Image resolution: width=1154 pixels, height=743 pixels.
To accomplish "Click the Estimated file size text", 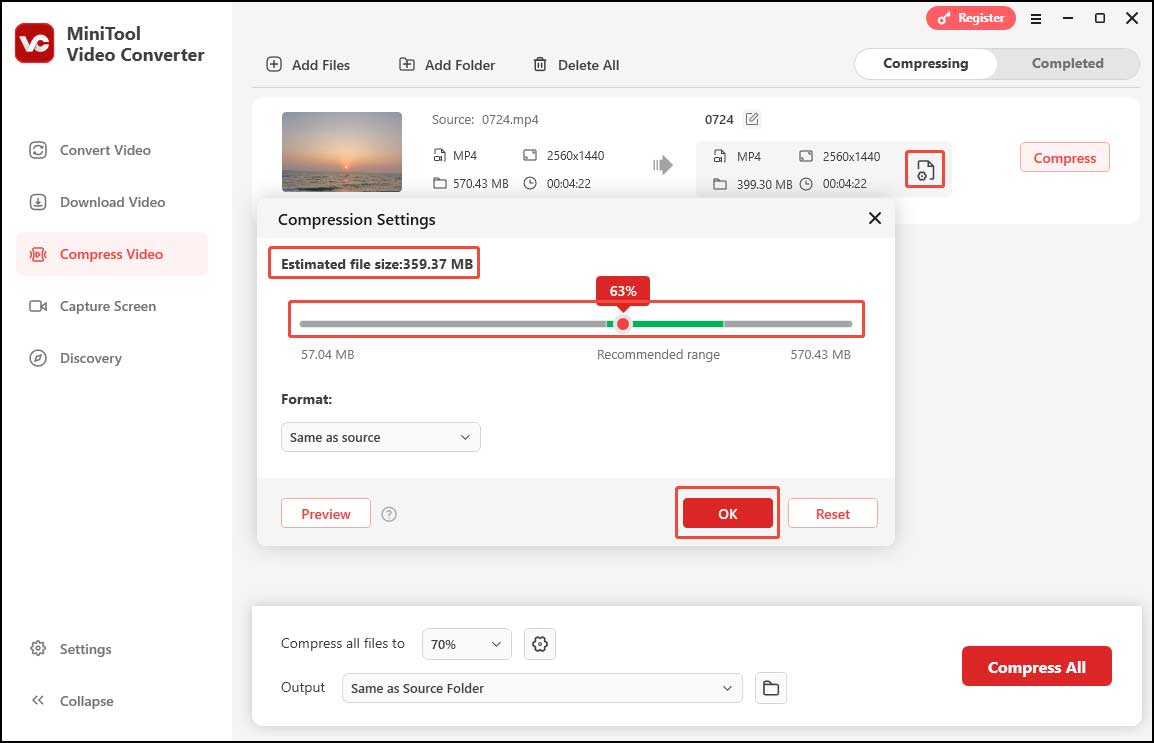I will coord(377,264).
